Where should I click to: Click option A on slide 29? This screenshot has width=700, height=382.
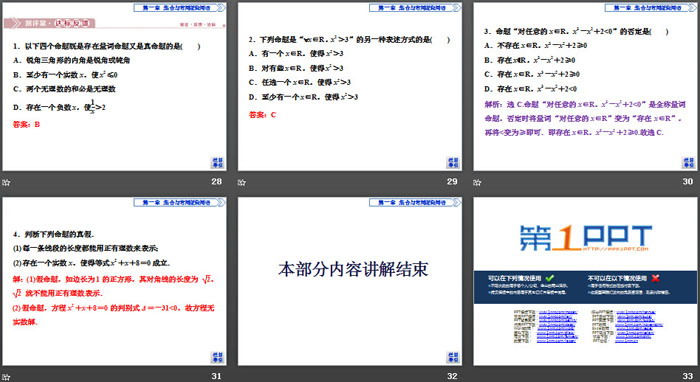(296, 54)
